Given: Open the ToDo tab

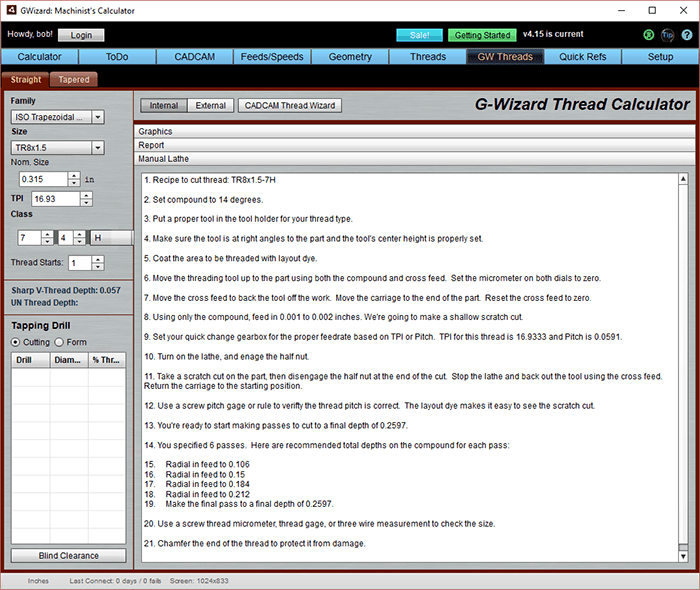Looking at the screenshot, I should [x=117, y=57].
